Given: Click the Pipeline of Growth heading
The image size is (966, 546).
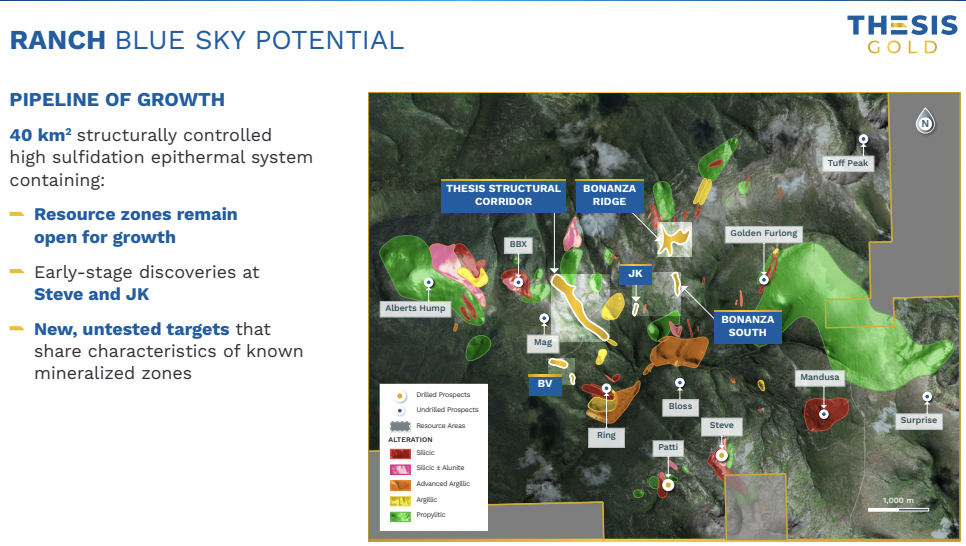Looking at the screenshot, I should coord(117,100).
